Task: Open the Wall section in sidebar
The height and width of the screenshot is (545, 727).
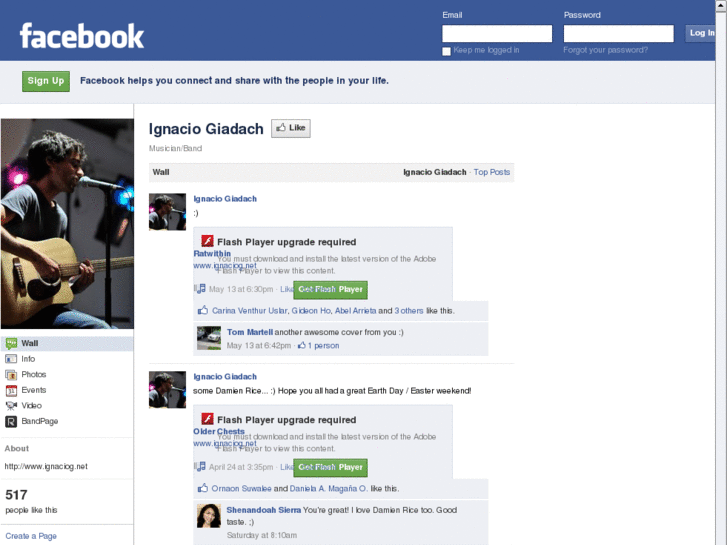Action: click(x=67, y=344)
